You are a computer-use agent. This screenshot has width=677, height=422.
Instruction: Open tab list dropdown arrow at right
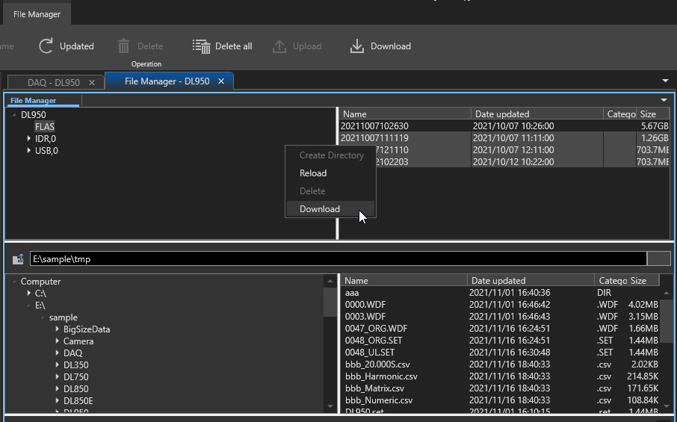[665, 81]
